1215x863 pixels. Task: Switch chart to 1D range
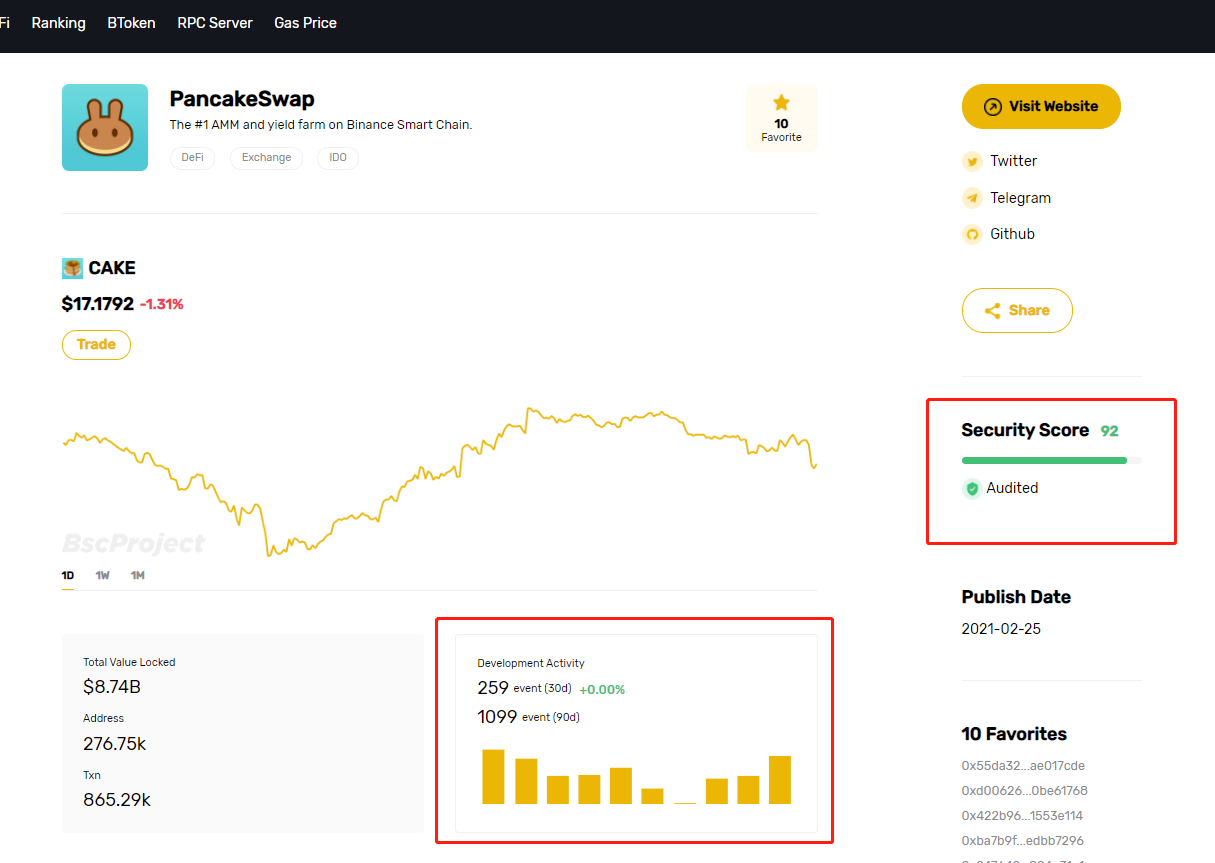68,576
